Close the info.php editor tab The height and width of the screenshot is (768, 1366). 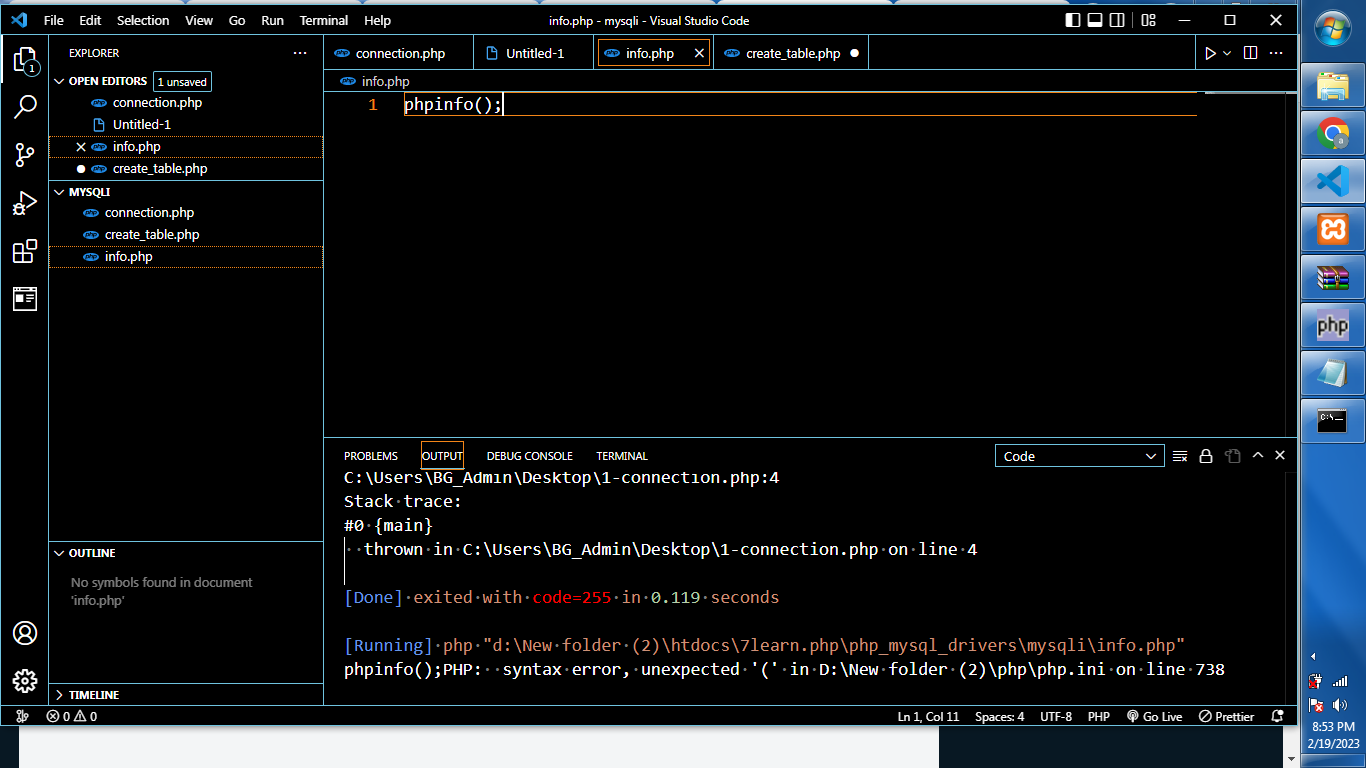tap(699, 53)
